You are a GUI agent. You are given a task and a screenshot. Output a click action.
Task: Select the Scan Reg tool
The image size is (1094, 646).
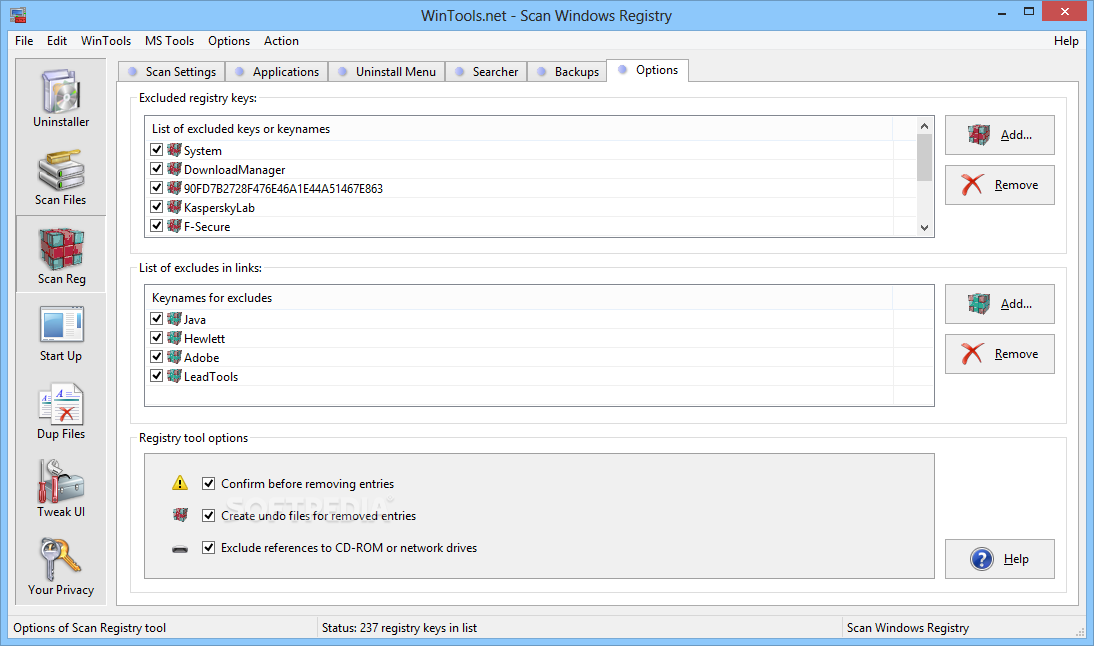pyautogui.click(x=61, y=255)
